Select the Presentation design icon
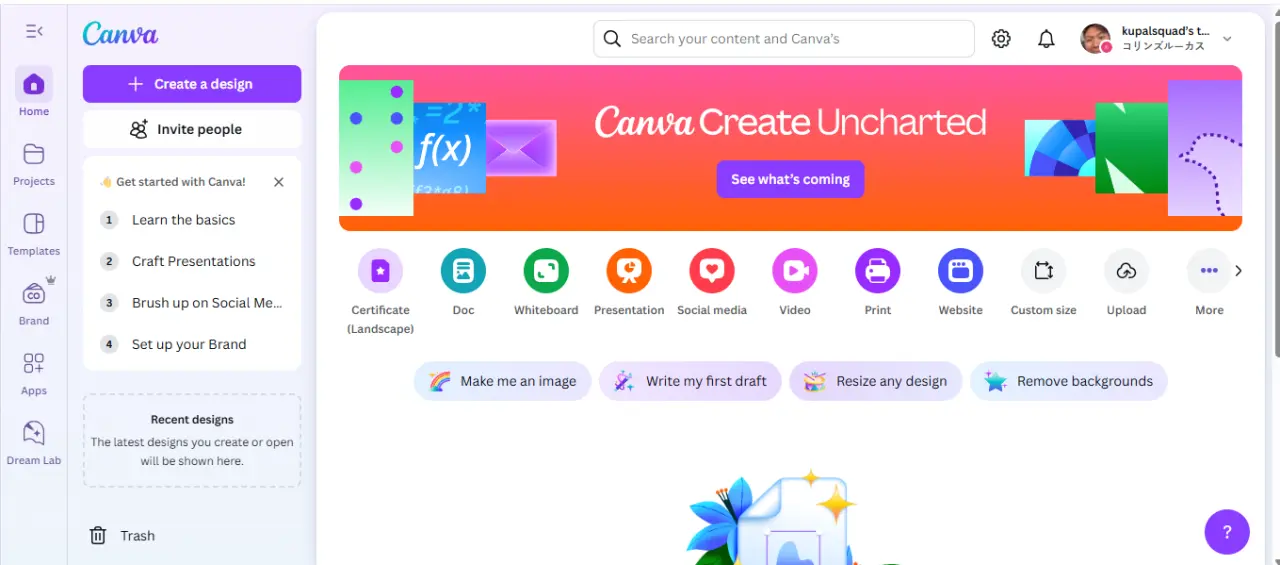Image resolution: width=1280 pixels, height=565 pixels. coord(629,271)
